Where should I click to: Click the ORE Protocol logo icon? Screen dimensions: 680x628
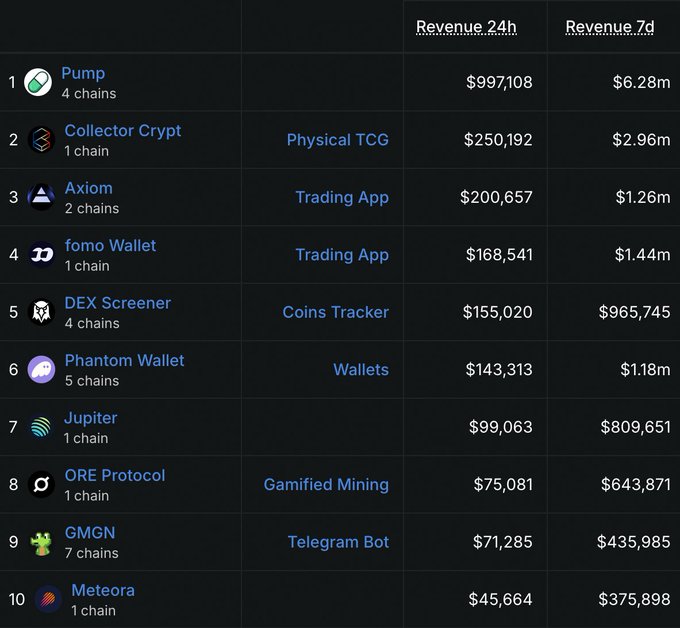coord(41,484)
